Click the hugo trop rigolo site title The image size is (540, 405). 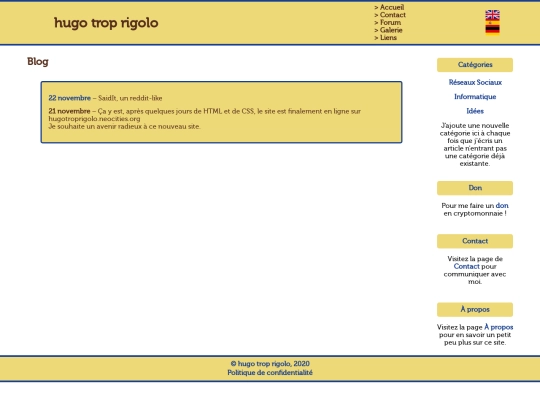106,23
